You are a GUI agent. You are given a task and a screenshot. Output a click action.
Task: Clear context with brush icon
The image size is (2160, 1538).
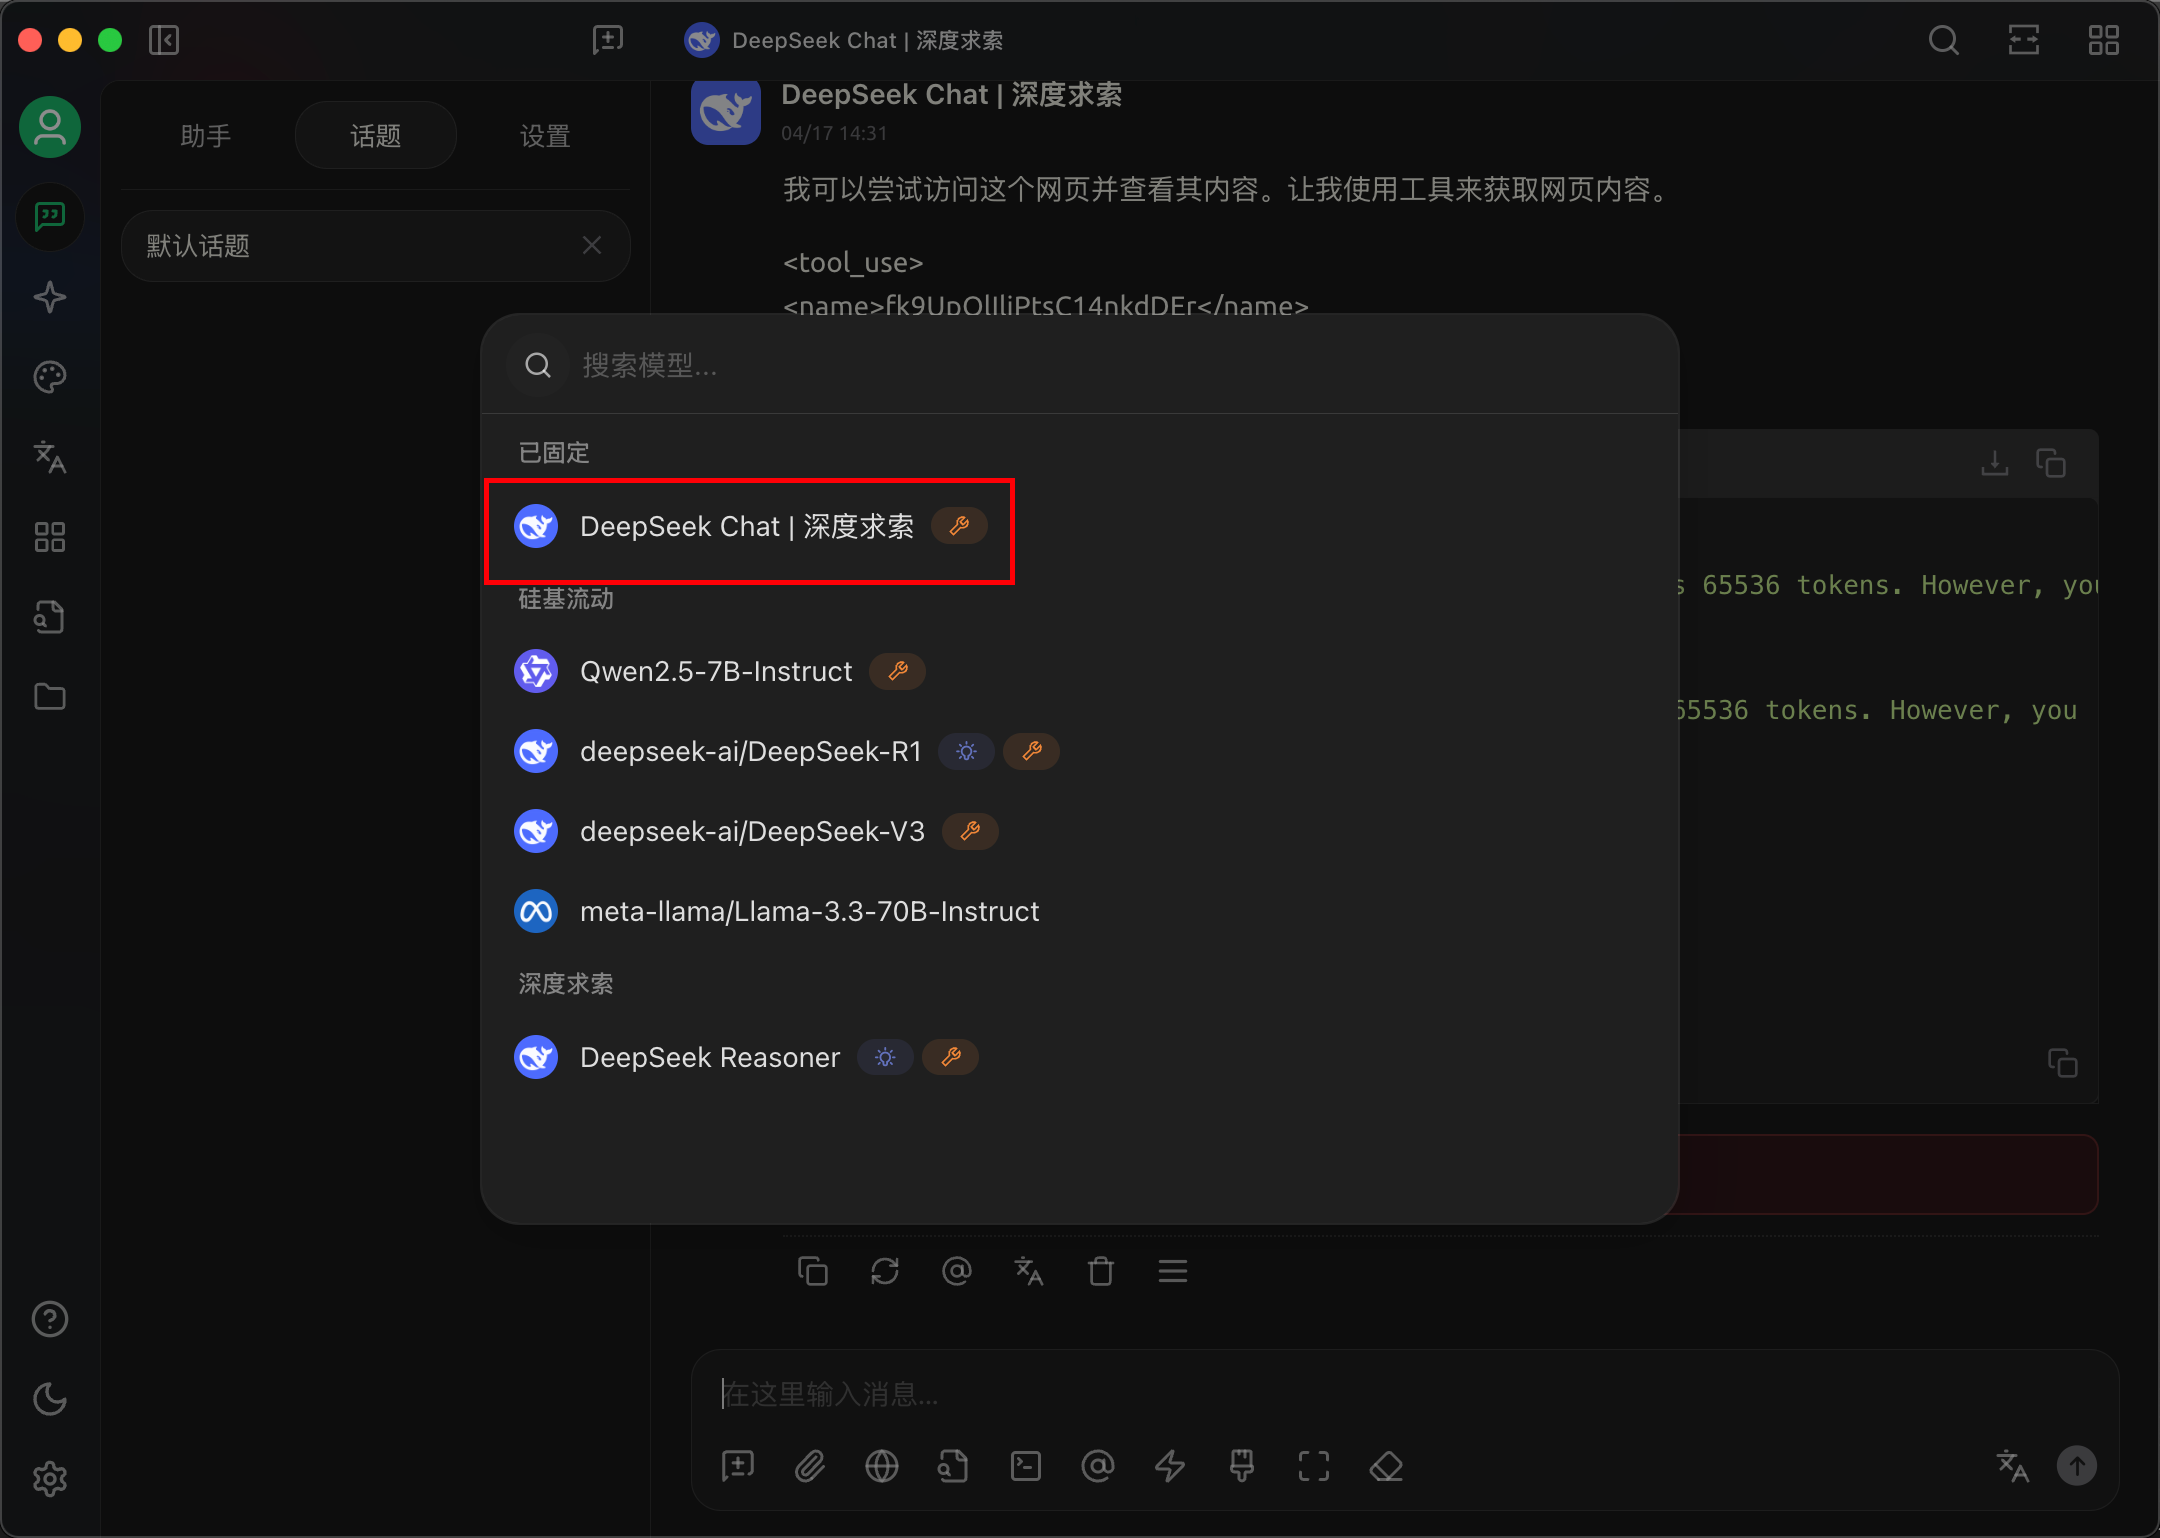coord(1242,1466)
